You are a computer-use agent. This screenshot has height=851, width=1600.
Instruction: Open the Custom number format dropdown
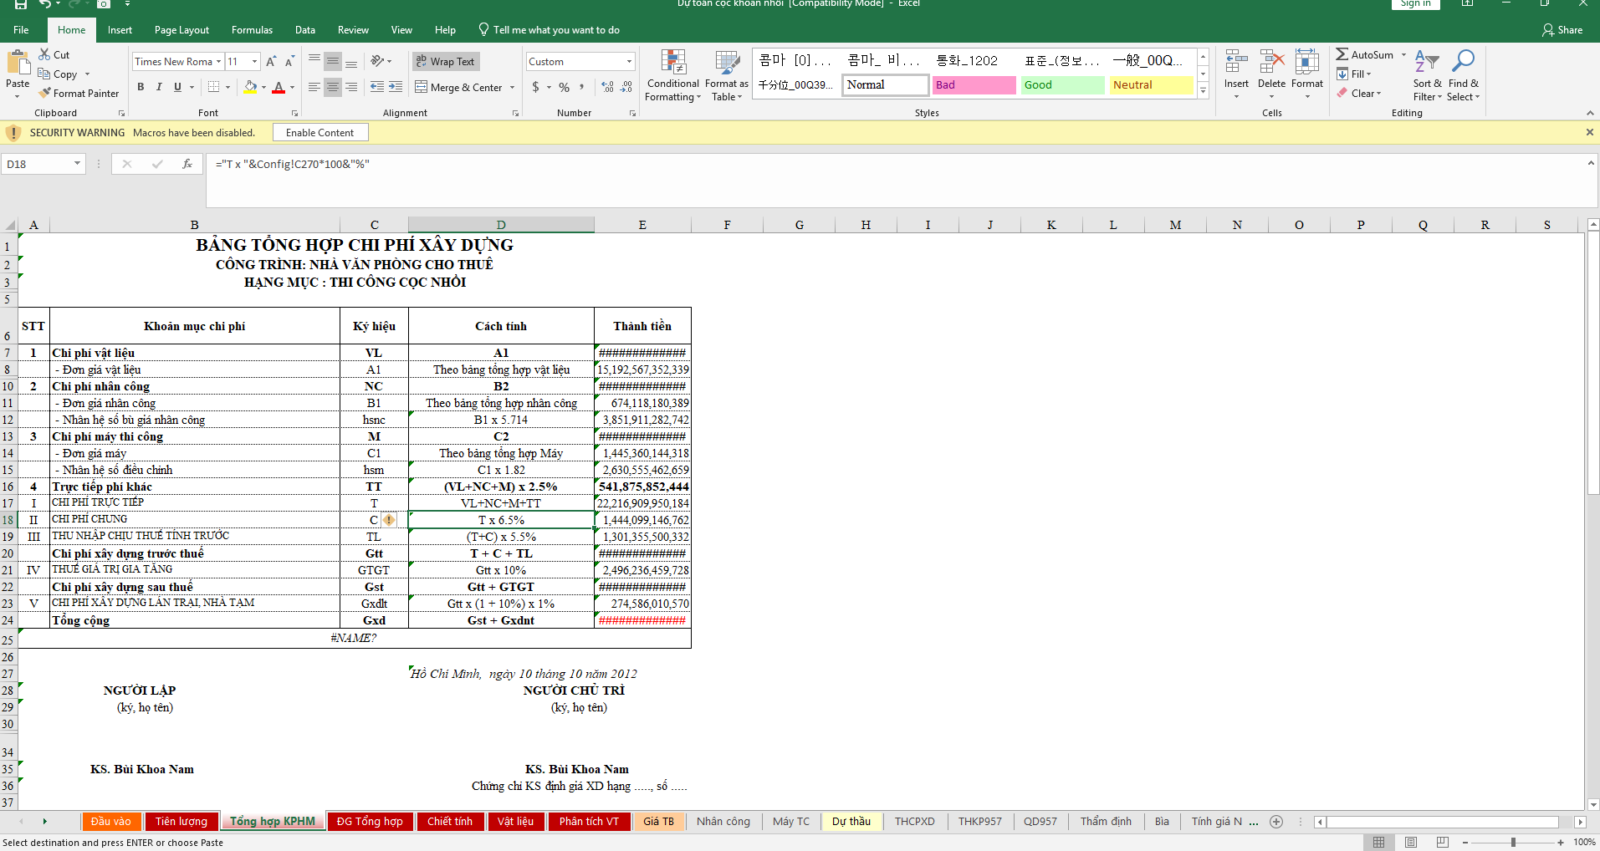coord(629,62)
